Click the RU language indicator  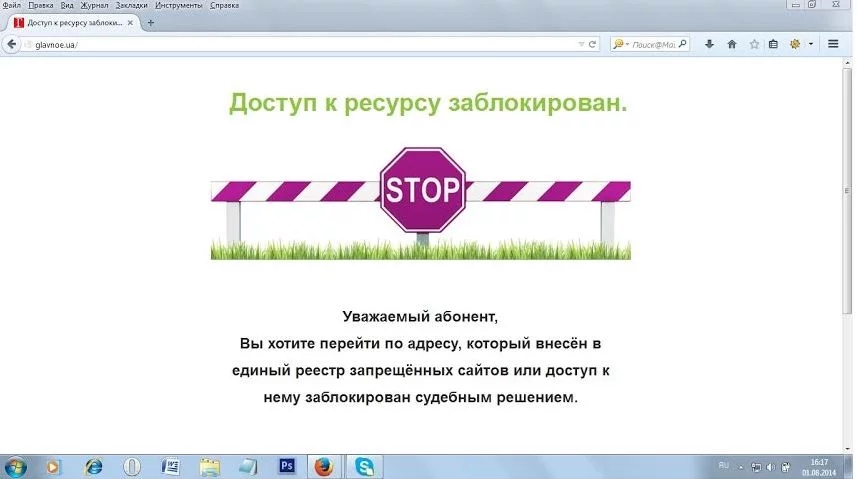pos(724,466)
